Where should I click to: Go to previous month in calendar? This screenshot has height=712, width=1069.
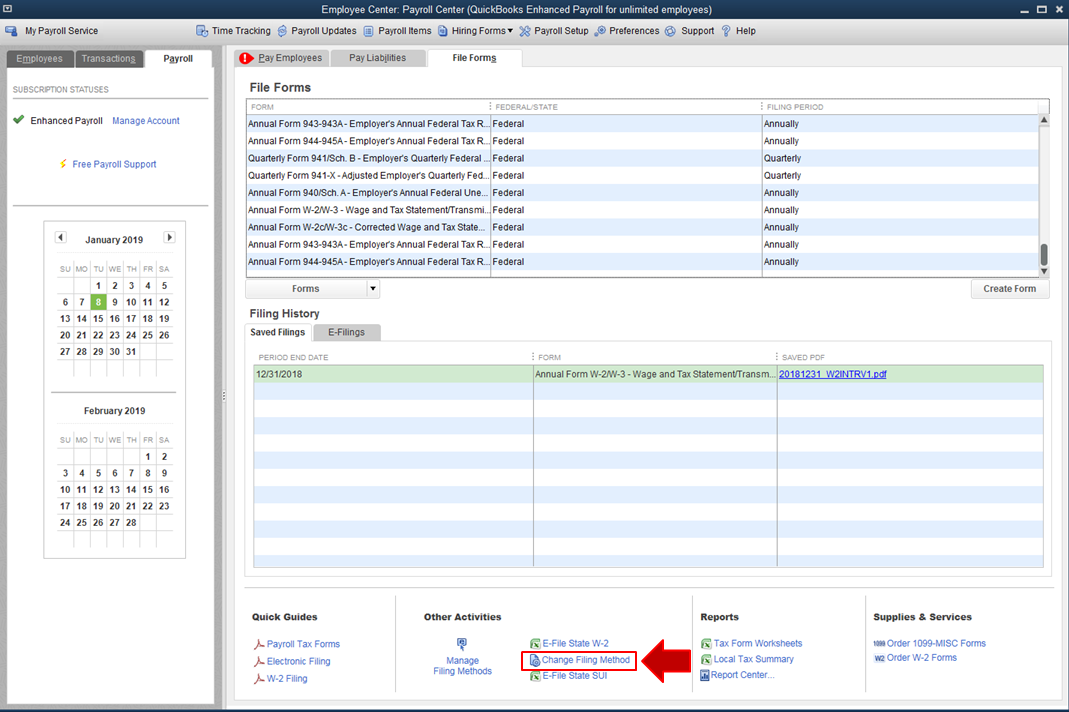pyautogui.click(x=61, y=238)
